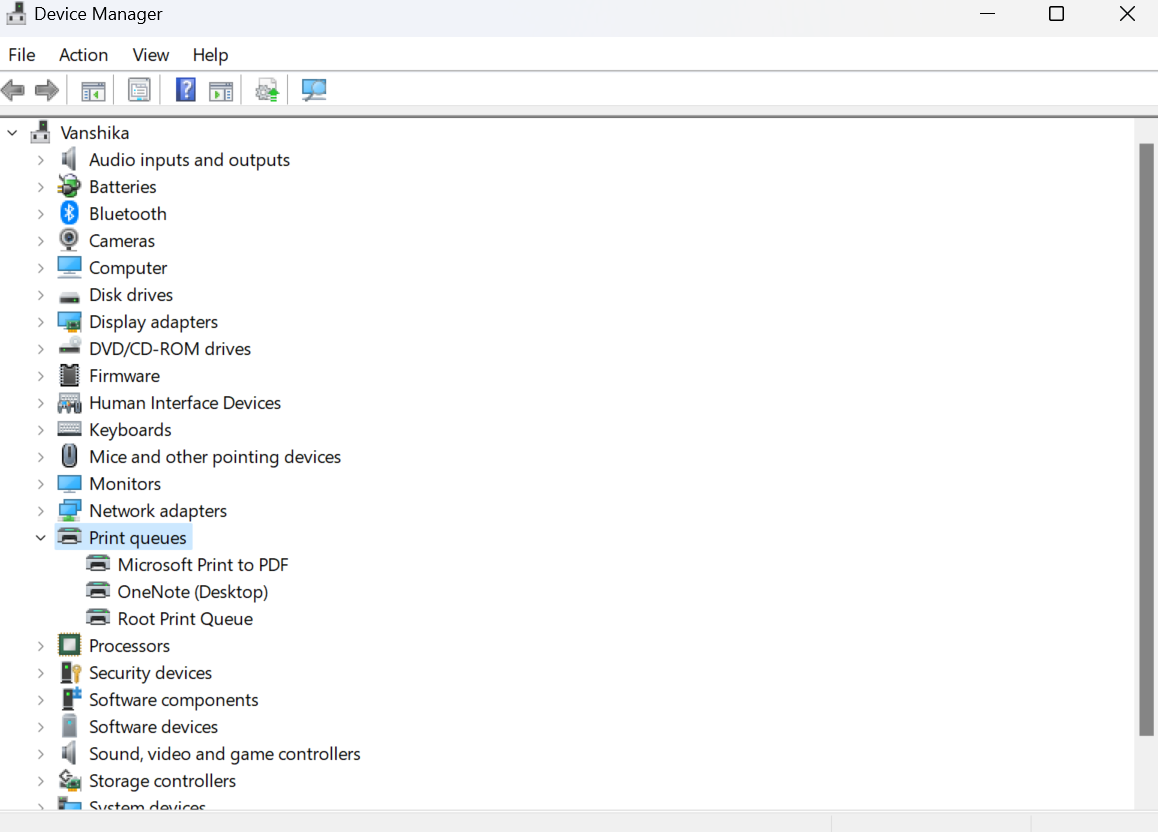
Task: Select the Cameras webcam icon
Action: 69,241
